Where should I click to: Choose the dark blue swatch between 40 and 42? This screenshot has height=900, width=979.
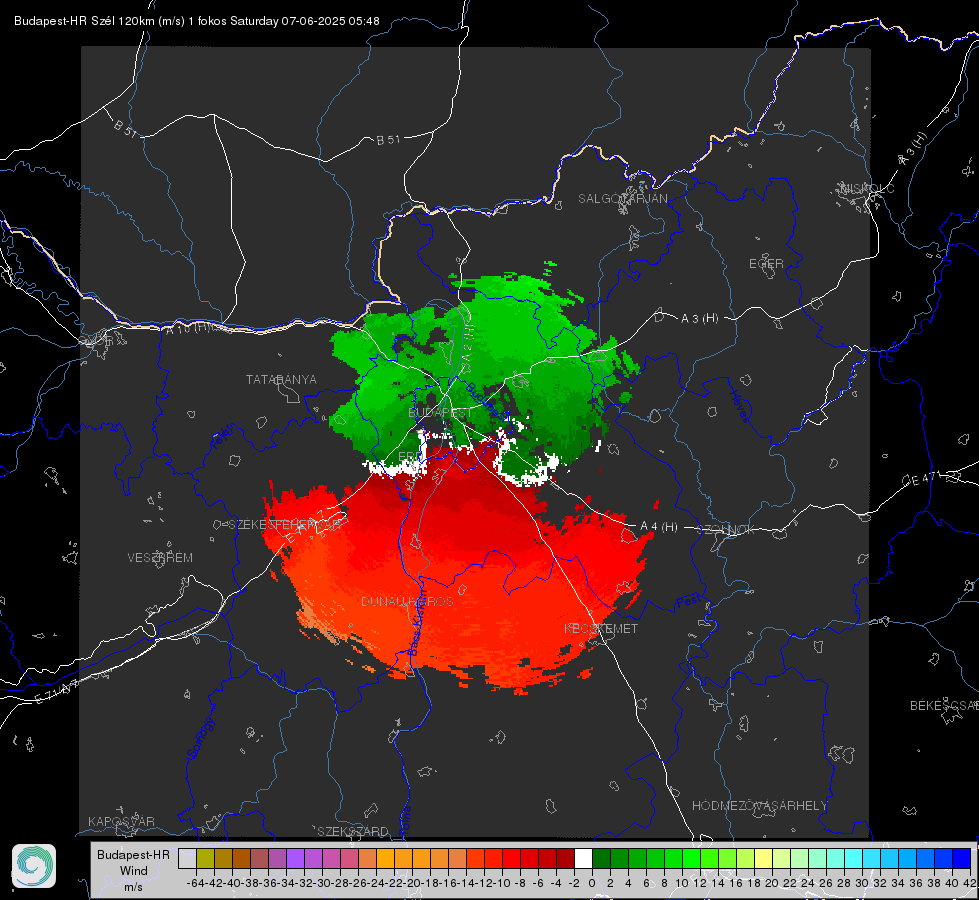click(x=962, y=859)
